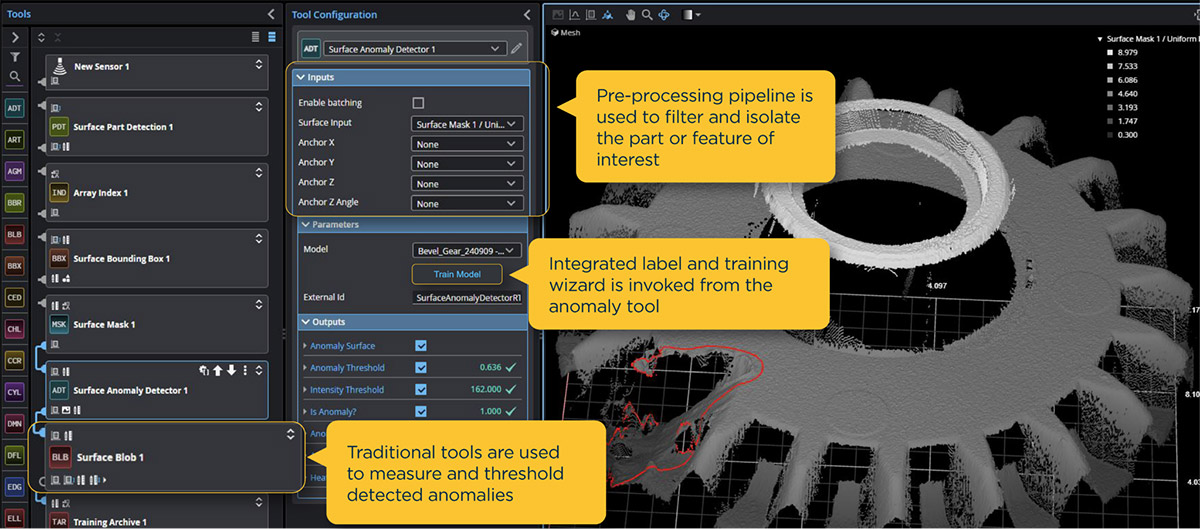Choose the CYL tool from the sidebar
Image resolution: width=1200 pixels, height=529 pixels.
(x=14, y=391)
